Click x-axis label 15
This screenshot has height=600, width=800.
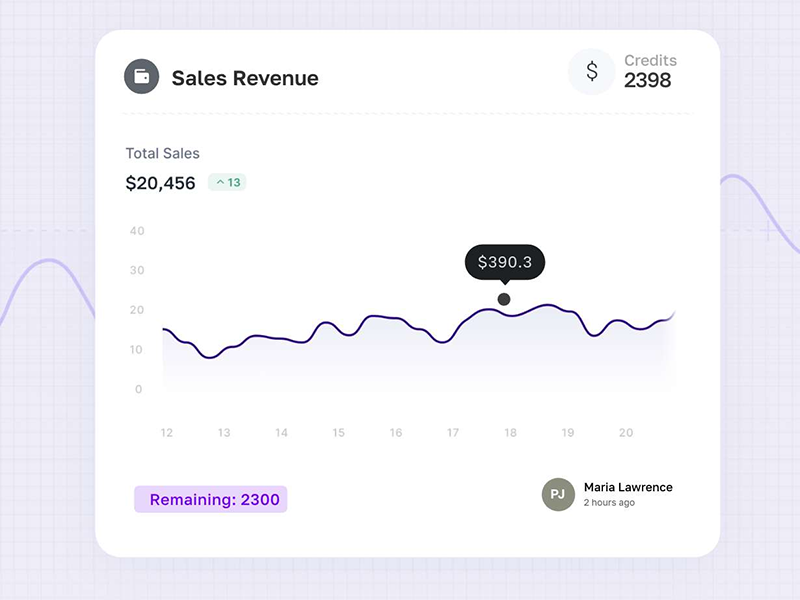click(339, 433)
